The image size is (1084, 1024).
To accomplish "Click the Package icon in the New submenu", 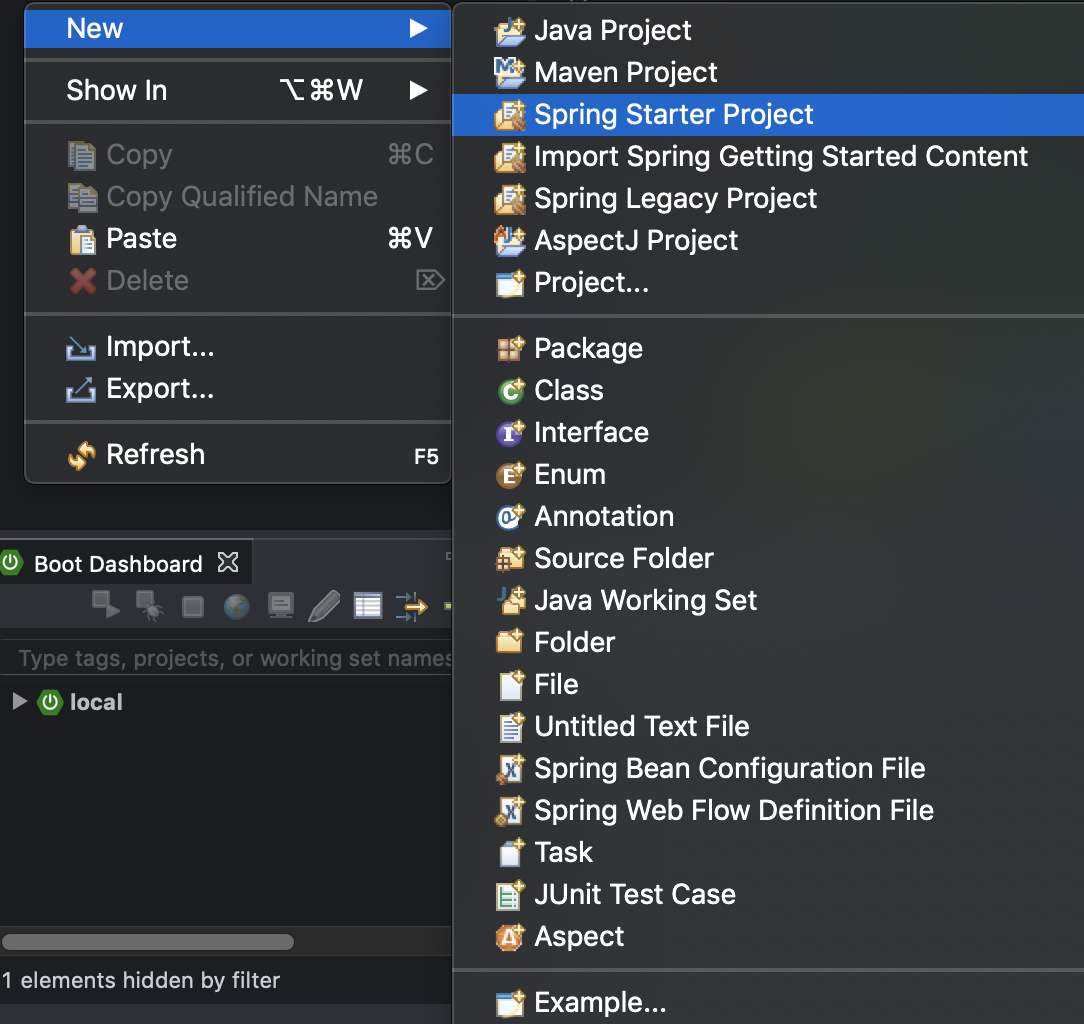I will [511, 348].
